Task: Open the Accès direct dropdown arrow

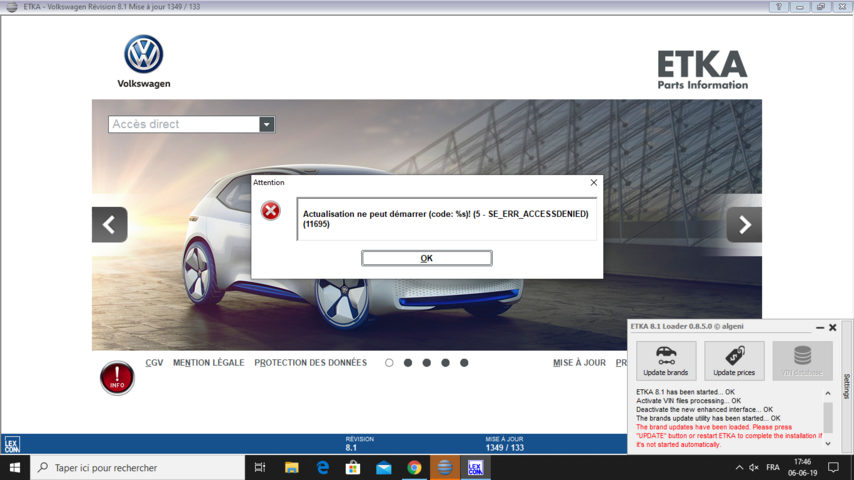Action: point(266,124)
